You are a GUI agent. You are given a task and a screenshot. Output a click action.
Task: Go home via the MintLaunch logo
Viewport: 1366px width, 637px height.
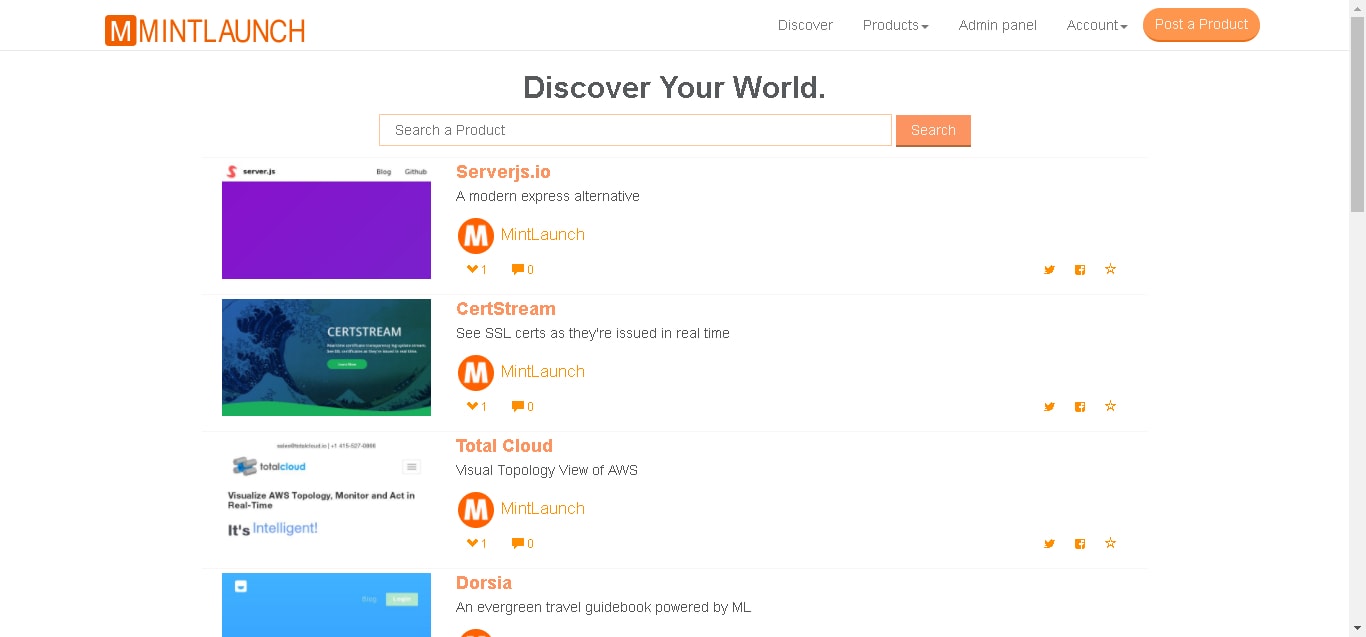click(205, 30)
